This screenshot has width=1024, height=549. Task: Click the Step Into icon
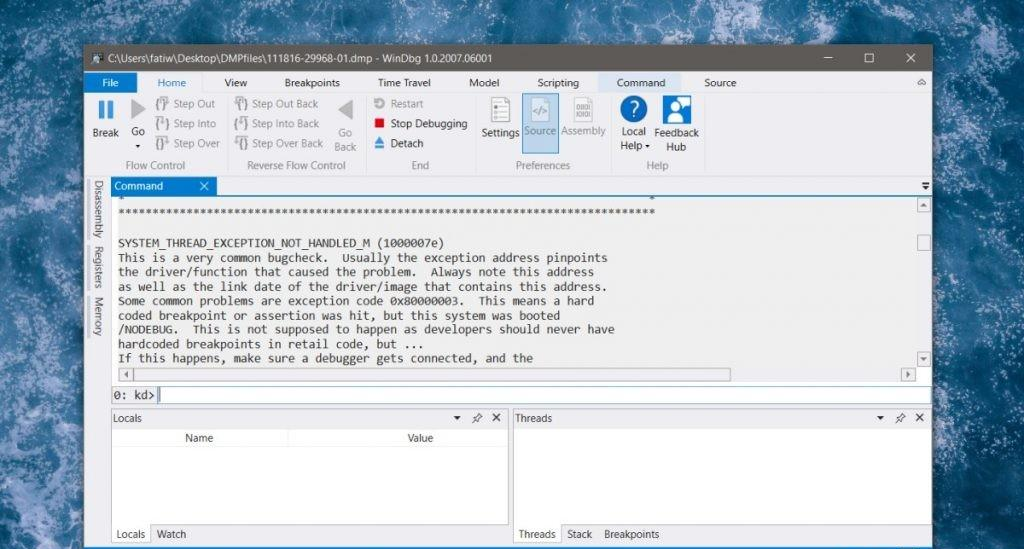160,124
